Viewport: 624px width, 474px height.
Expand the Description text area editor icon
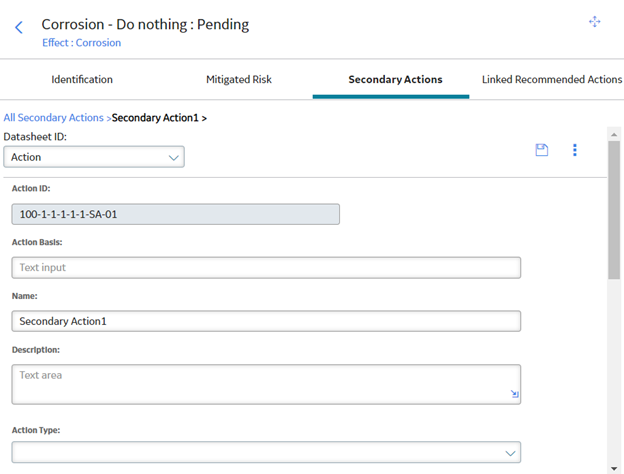tap(515, 394)
